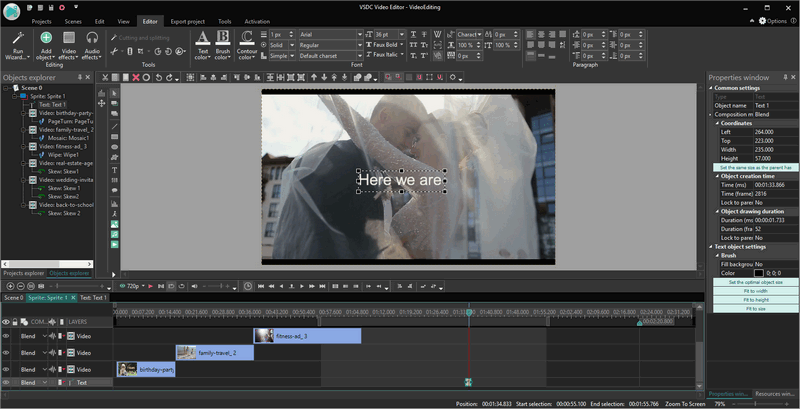
Task: Pin the Objects explorer panel
Action: [80, 78]
